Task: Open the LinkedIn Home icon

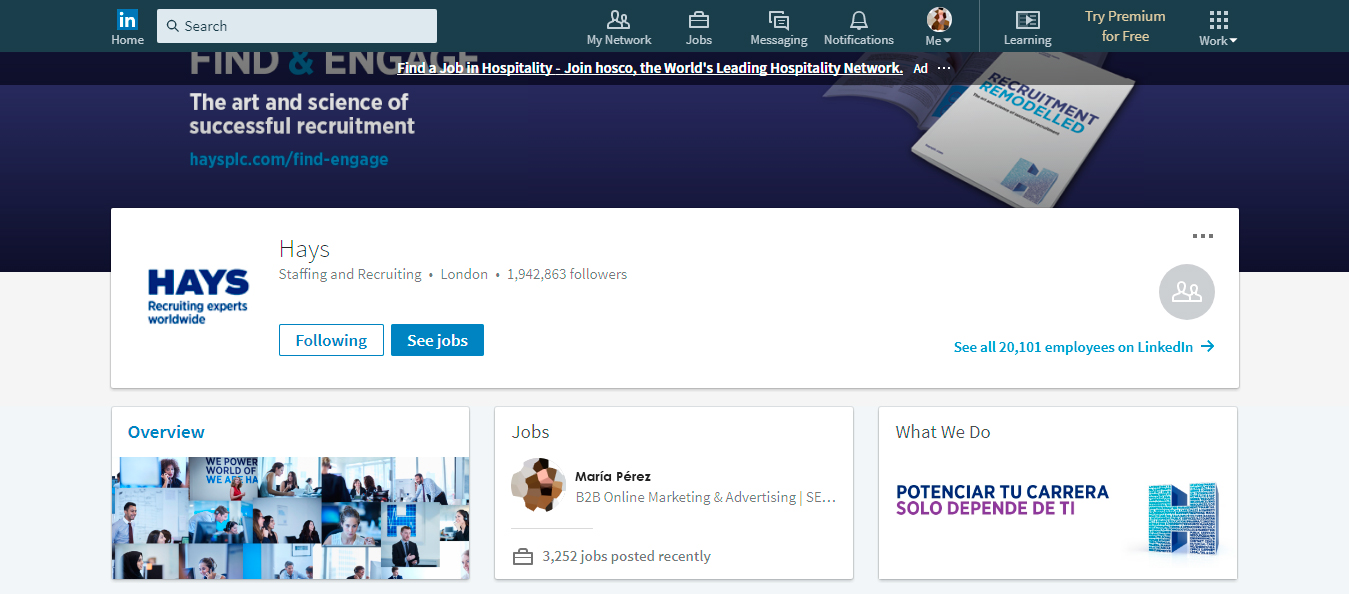Action: (127, 18)
